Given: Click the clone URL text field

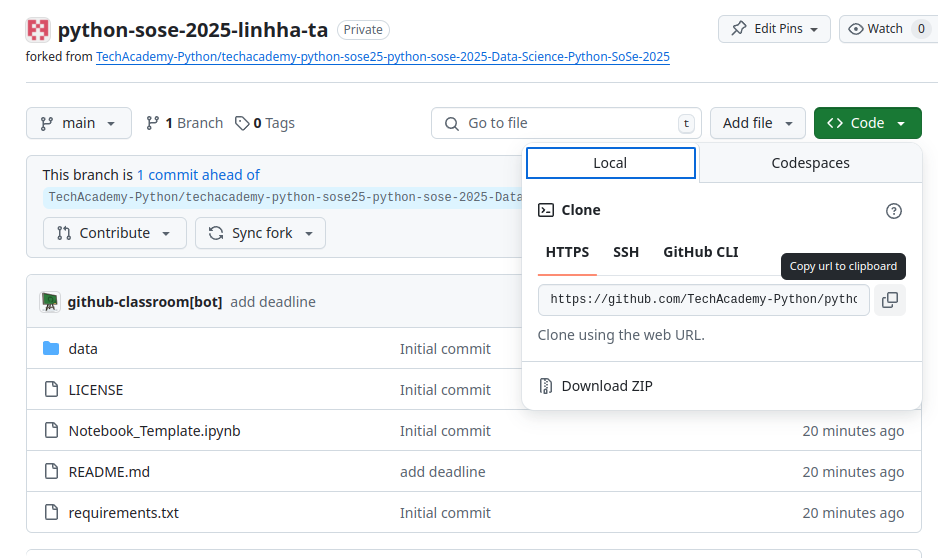Looking at the screenshot, I should 703,300.
